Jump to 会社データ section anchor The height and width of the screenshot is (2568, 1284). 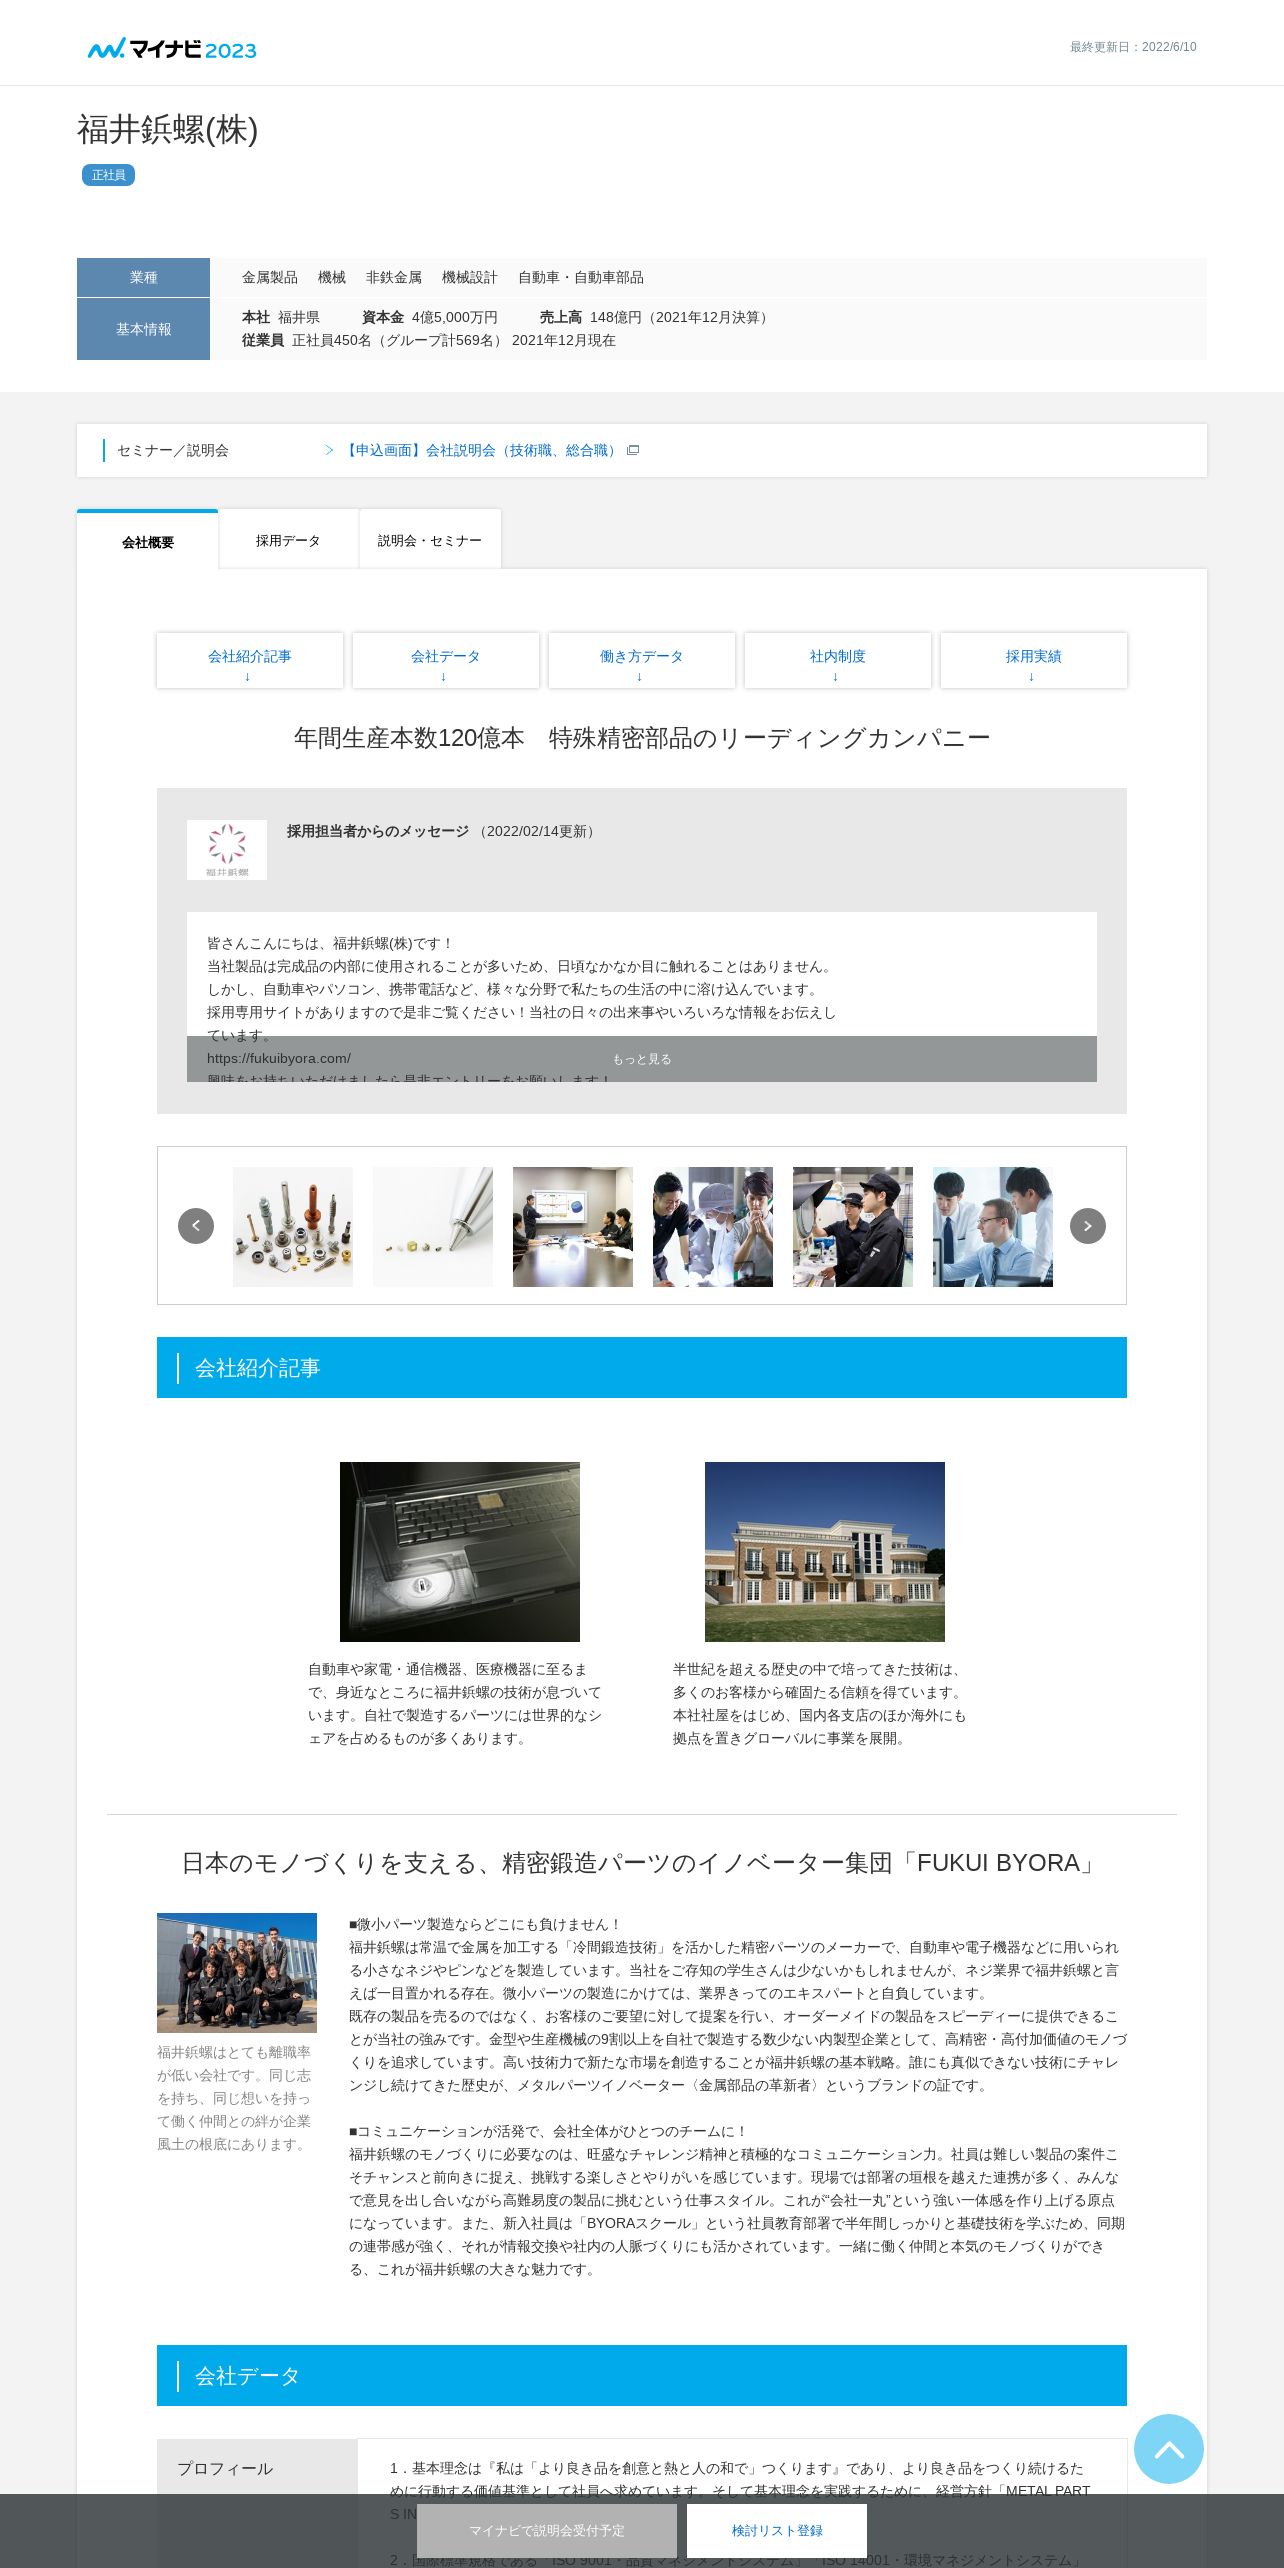coord(446,660)
